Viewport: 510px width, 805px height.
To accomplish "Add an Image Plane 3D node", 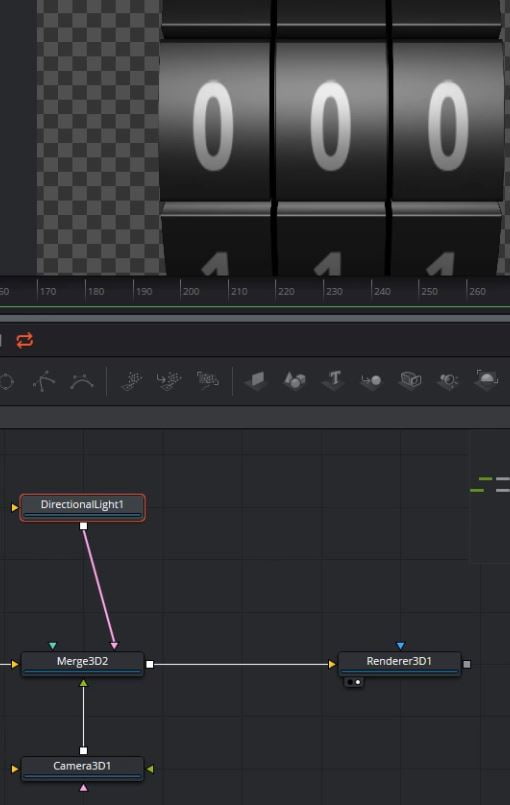I will [x=256, y=380].
